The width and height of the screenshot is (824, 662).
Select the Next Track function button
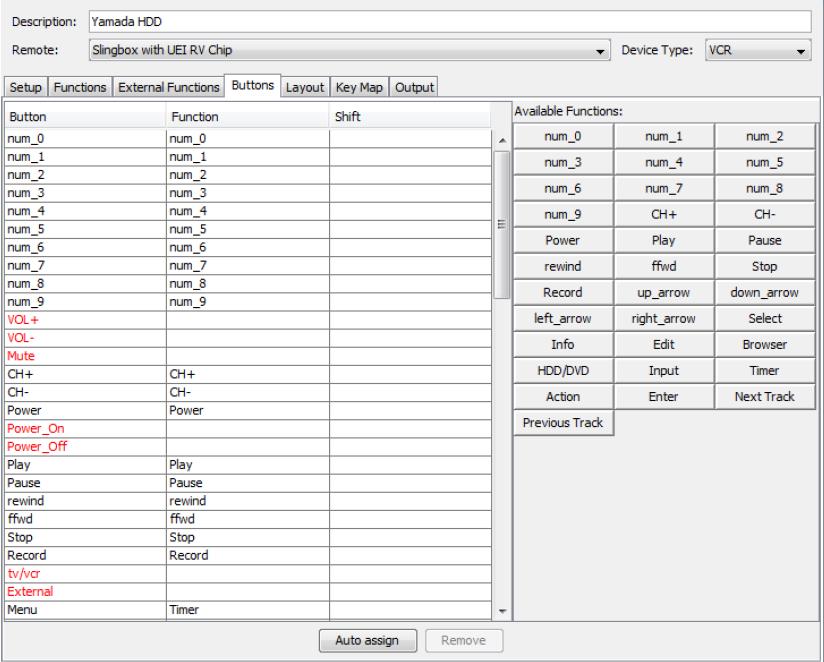tap(765, 397)
